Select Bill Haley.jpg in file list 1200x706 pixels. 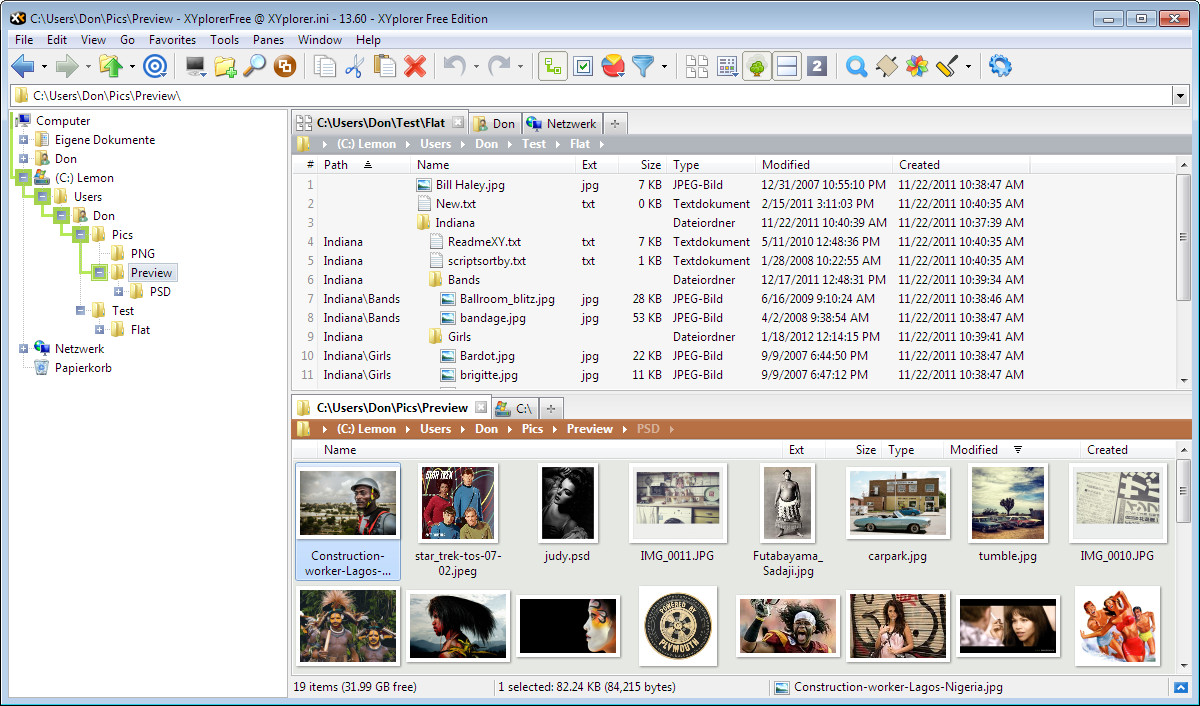[x=470, y=185]
